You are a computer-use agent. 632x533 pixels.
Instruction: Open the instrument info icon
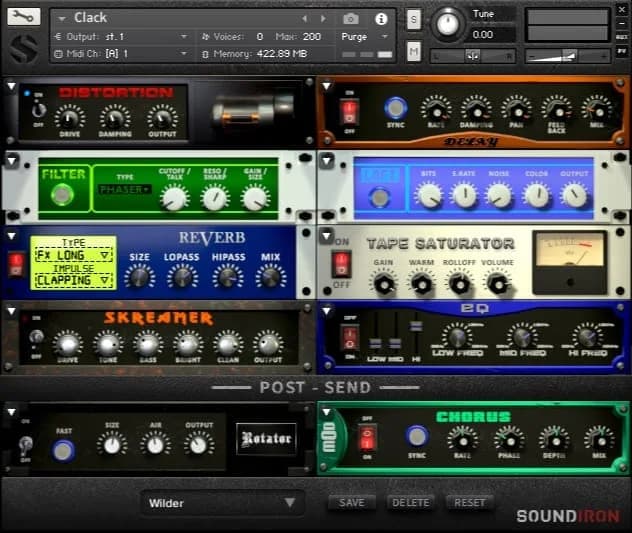pyautogui.click(x=381, y=19)
